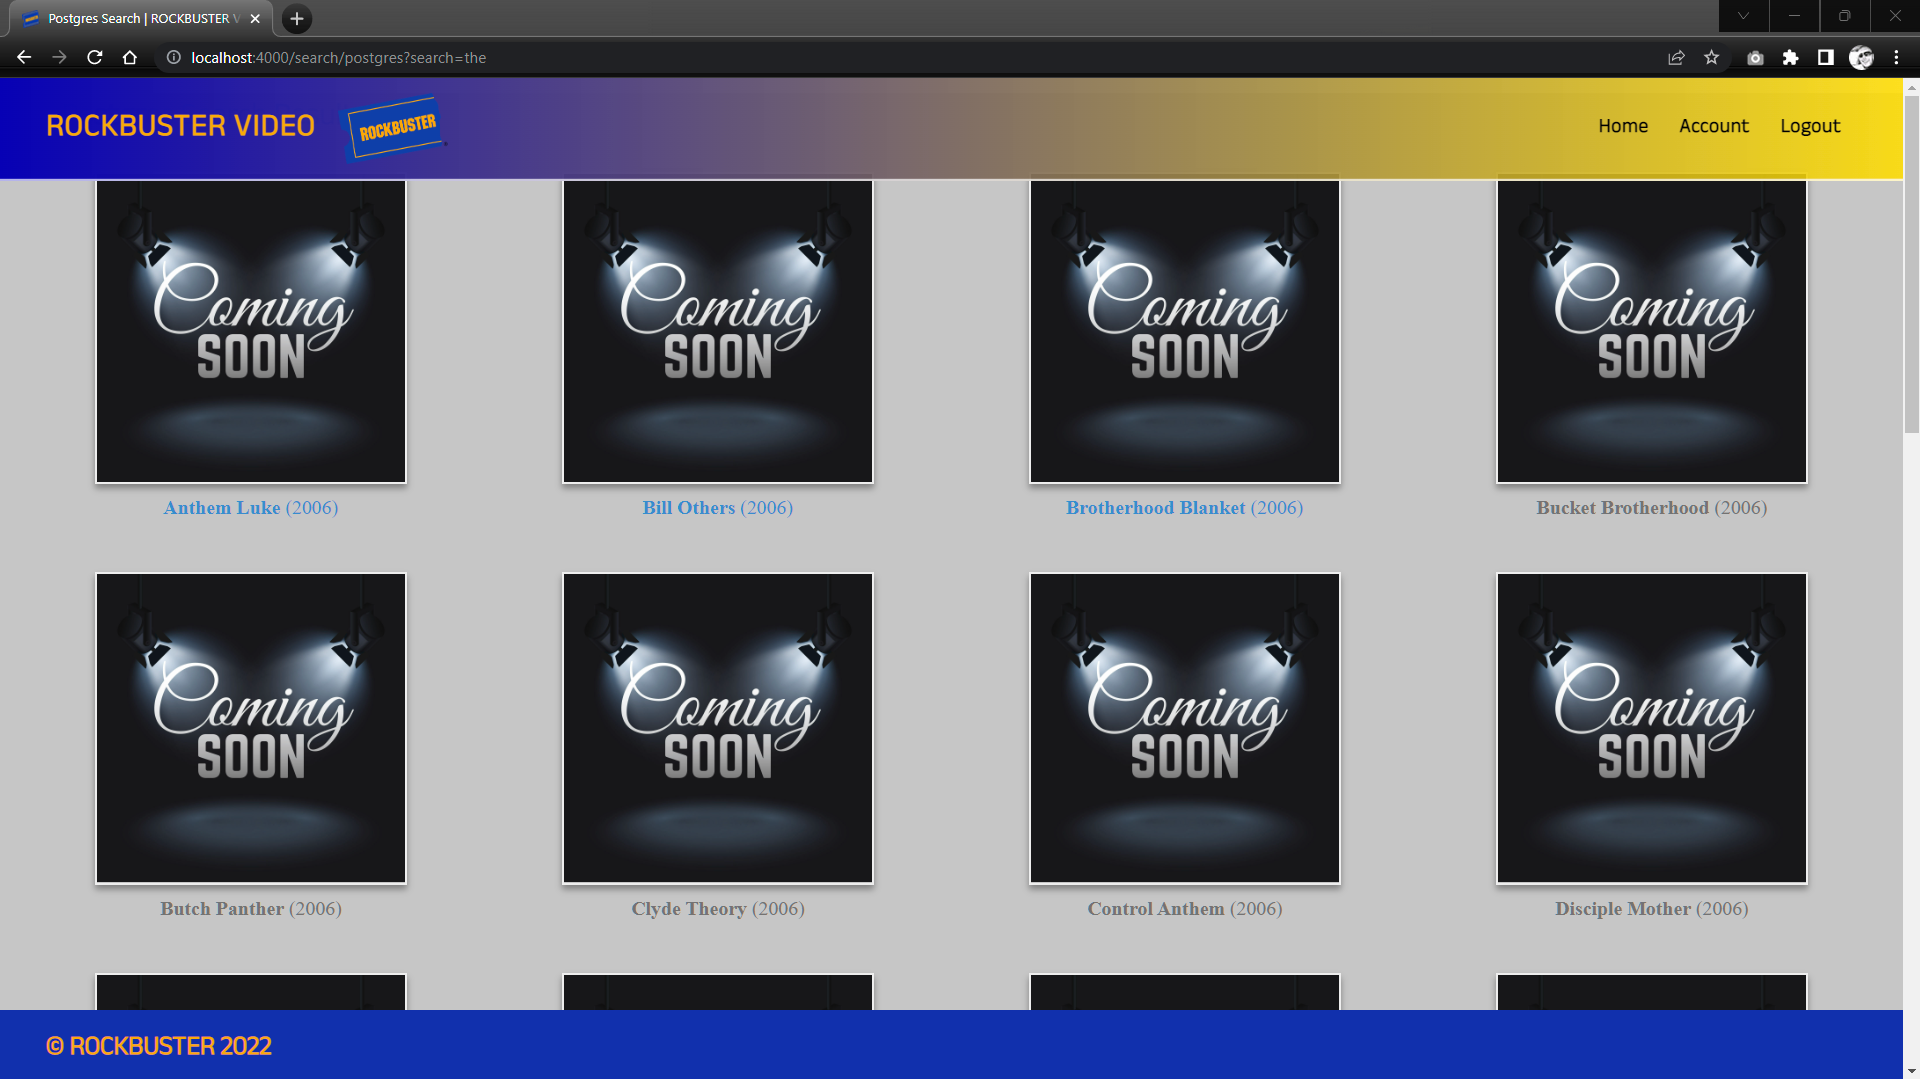This screenshot has height=1079, width=1920.
Task: Click the page vertical scrollbar thumb
Action: pos(1911,264)
